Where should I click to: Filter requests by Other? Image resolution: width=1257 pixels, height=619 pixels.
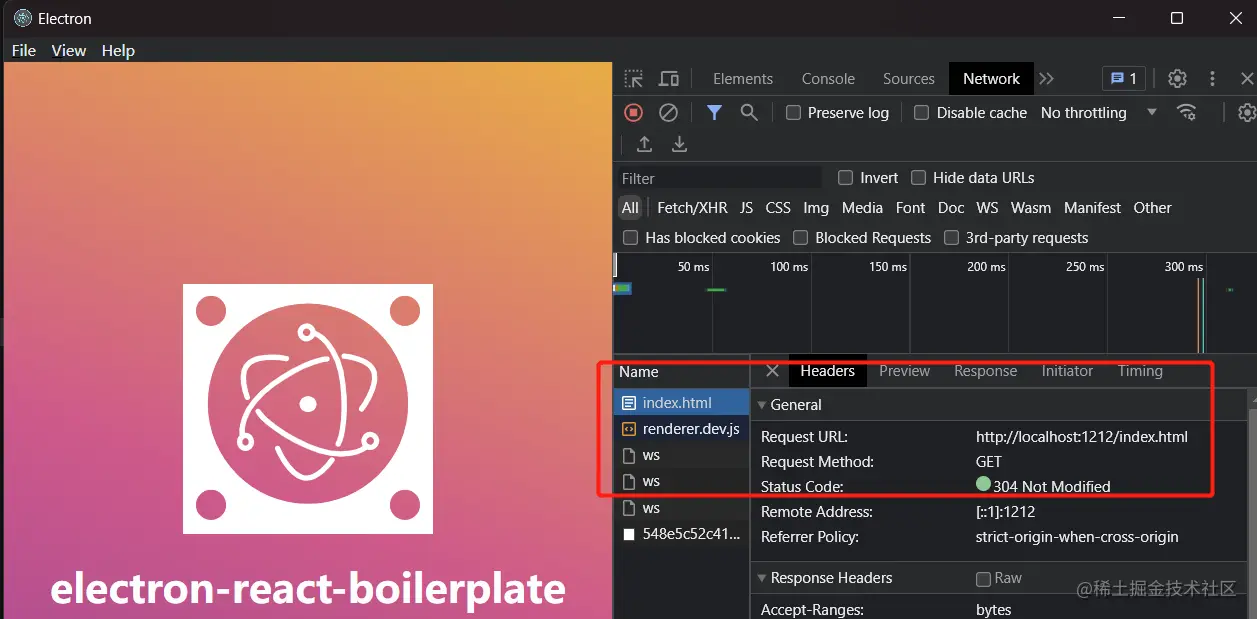(1152, 208)
